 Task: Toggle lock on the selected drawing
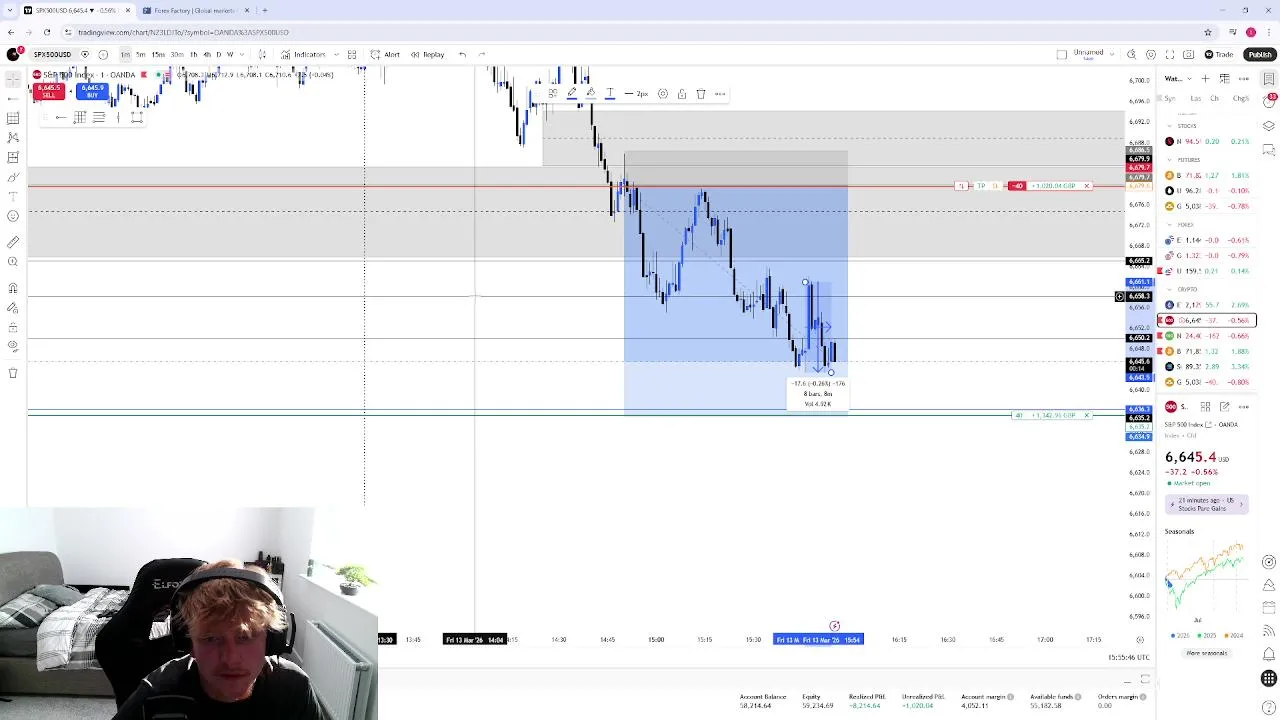pos(681,94)
